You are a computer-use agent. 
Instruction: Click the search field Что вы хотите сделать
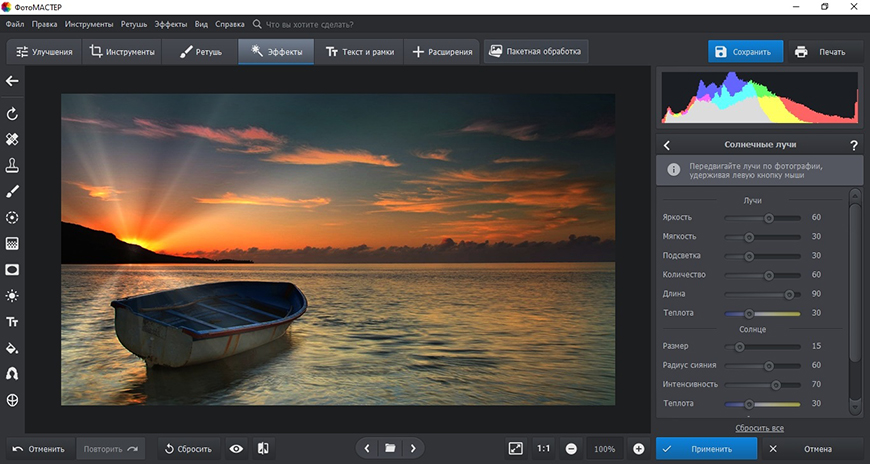(310, 23)
